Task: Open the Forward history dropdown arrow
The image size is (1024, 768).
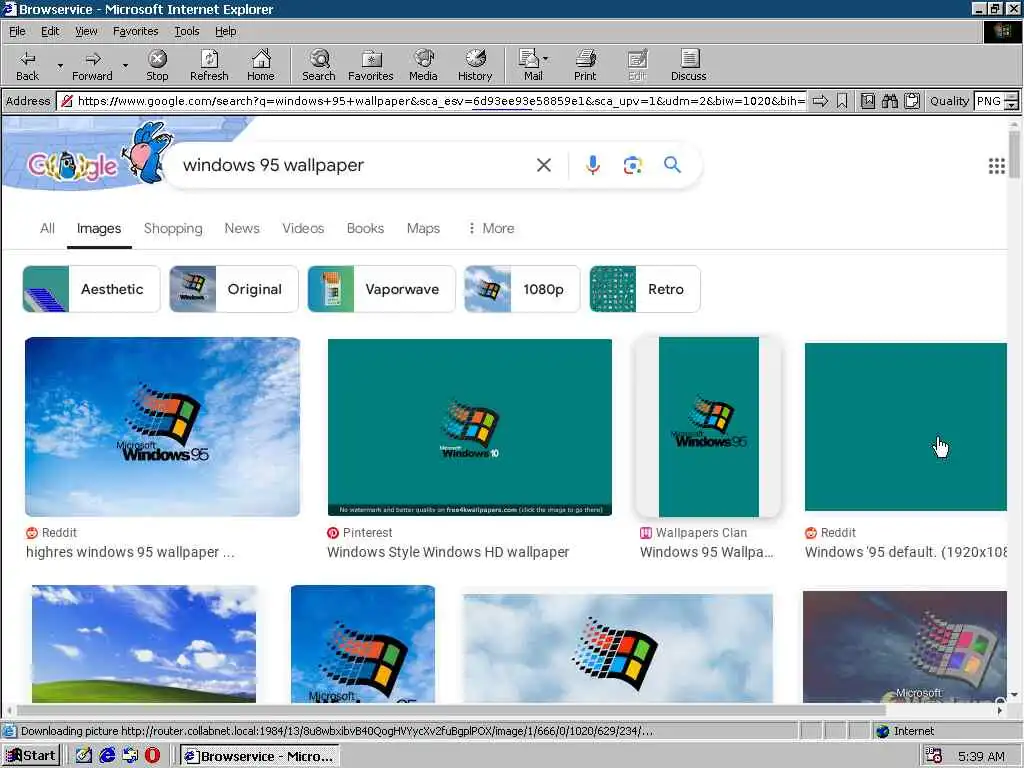Action: [x=125, y=66]
